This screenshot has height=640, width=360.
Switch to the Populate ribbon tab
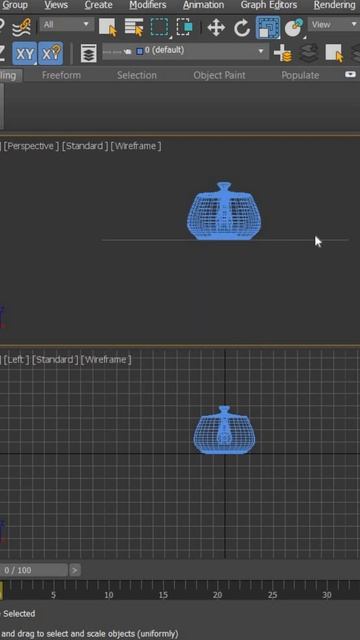click(300, 75)
